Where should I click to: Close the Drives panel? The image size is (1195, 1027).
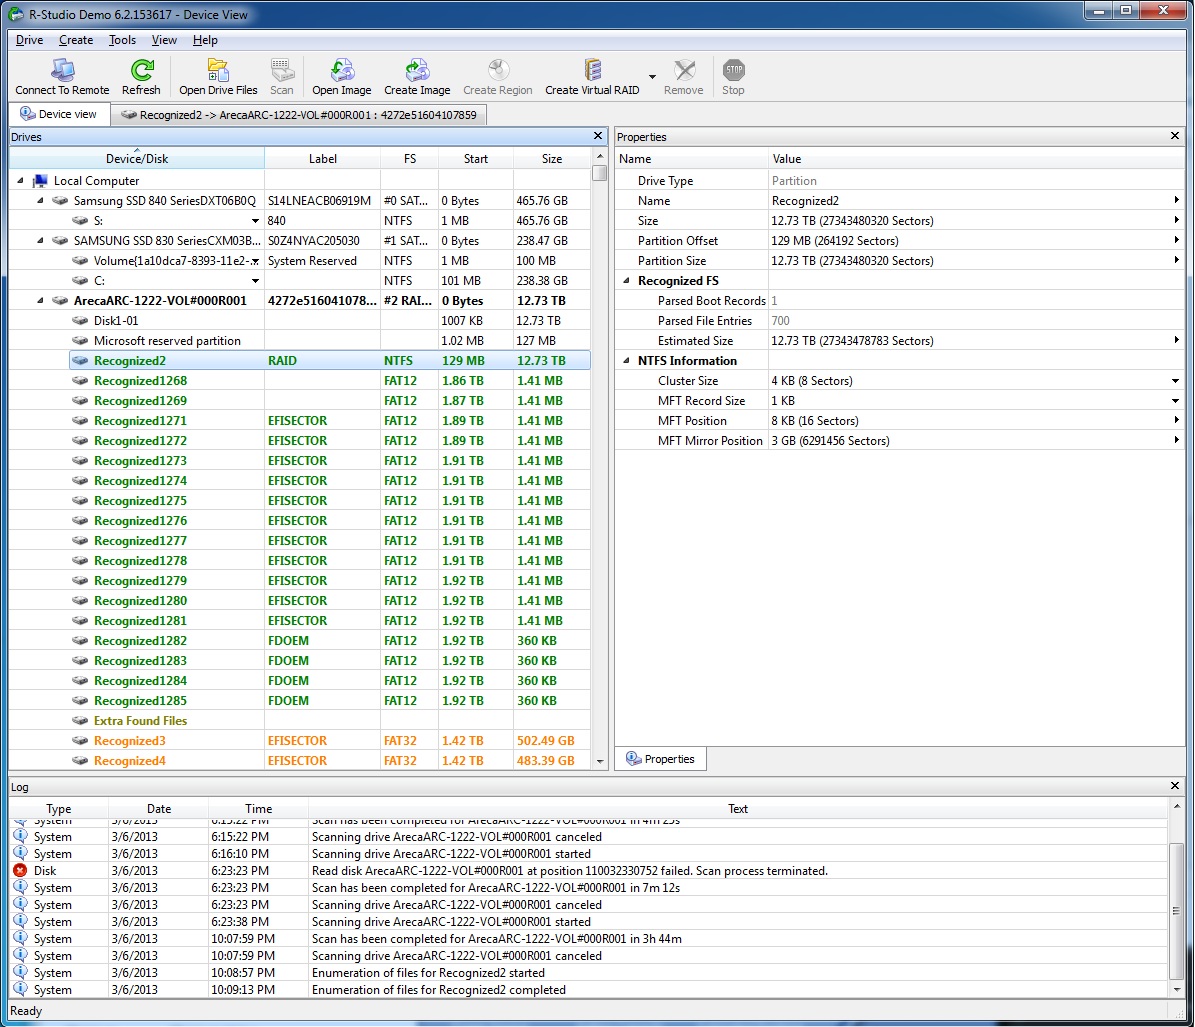(x=598, y=136)
